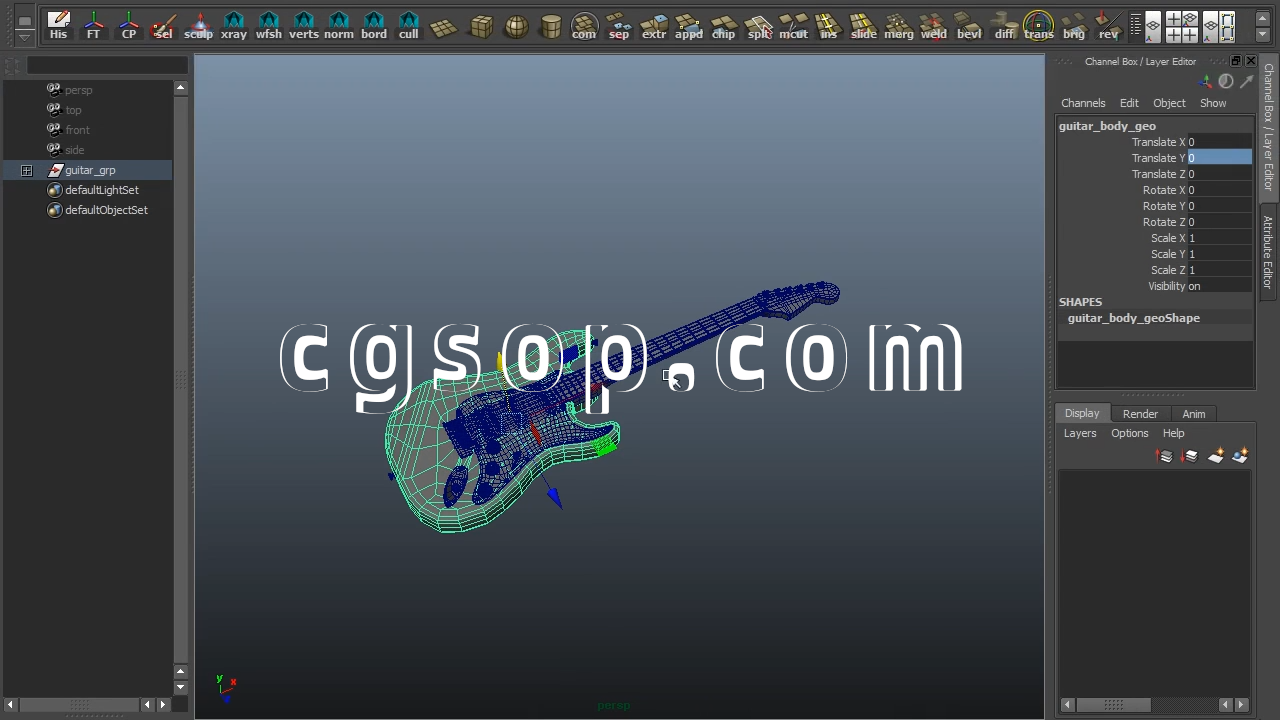Screen dimensions: 1280x720
Task: Click the bevl bevel shelf icon
Action: point(969,26)
